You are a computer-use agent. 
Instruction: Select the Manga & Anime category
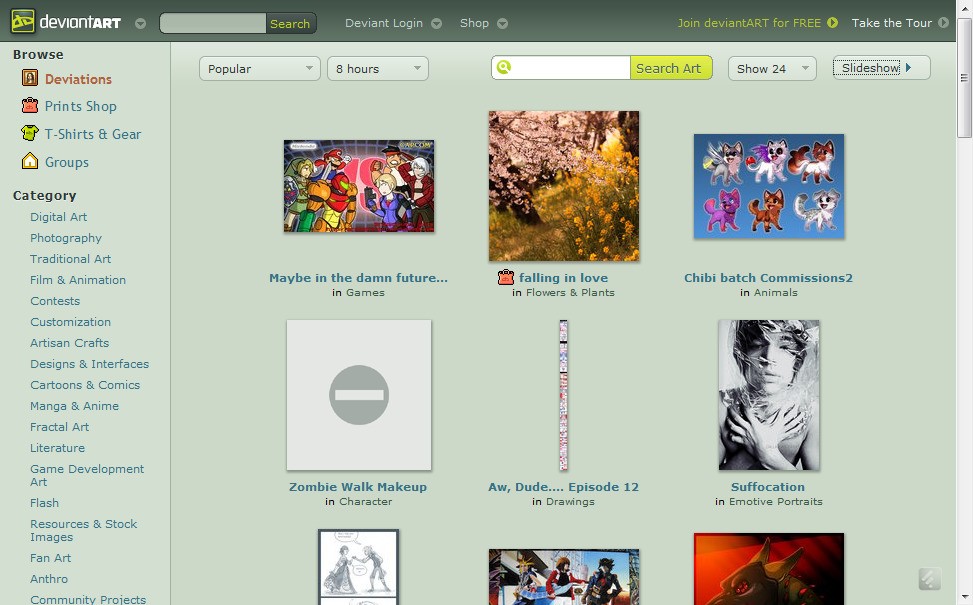[74, 406]
